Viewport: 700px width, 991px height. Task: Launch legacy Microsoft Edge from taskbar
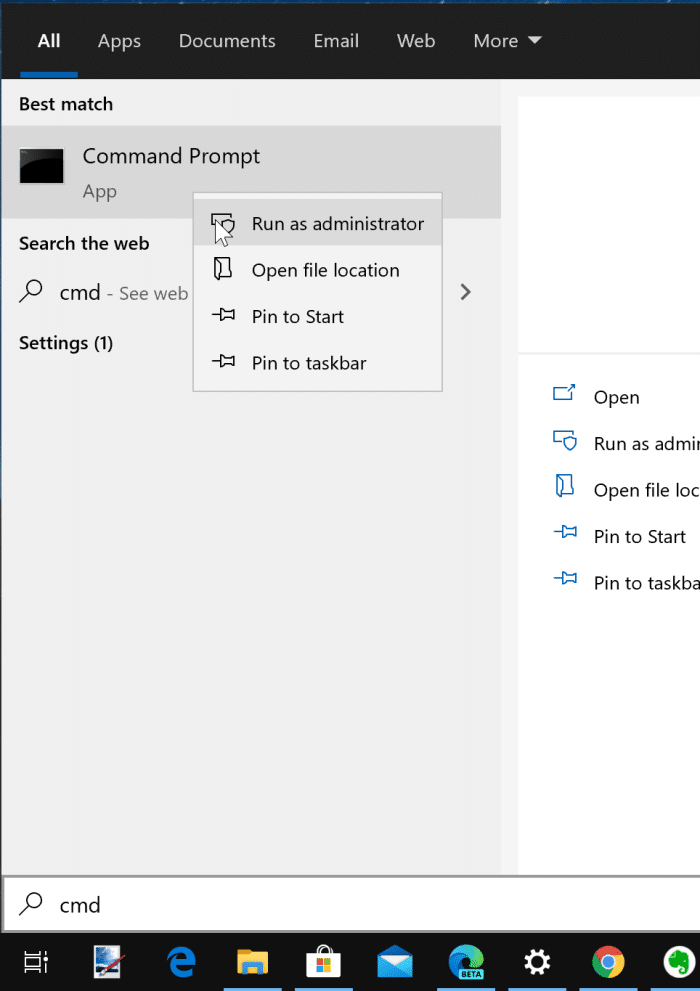[181, 962]
